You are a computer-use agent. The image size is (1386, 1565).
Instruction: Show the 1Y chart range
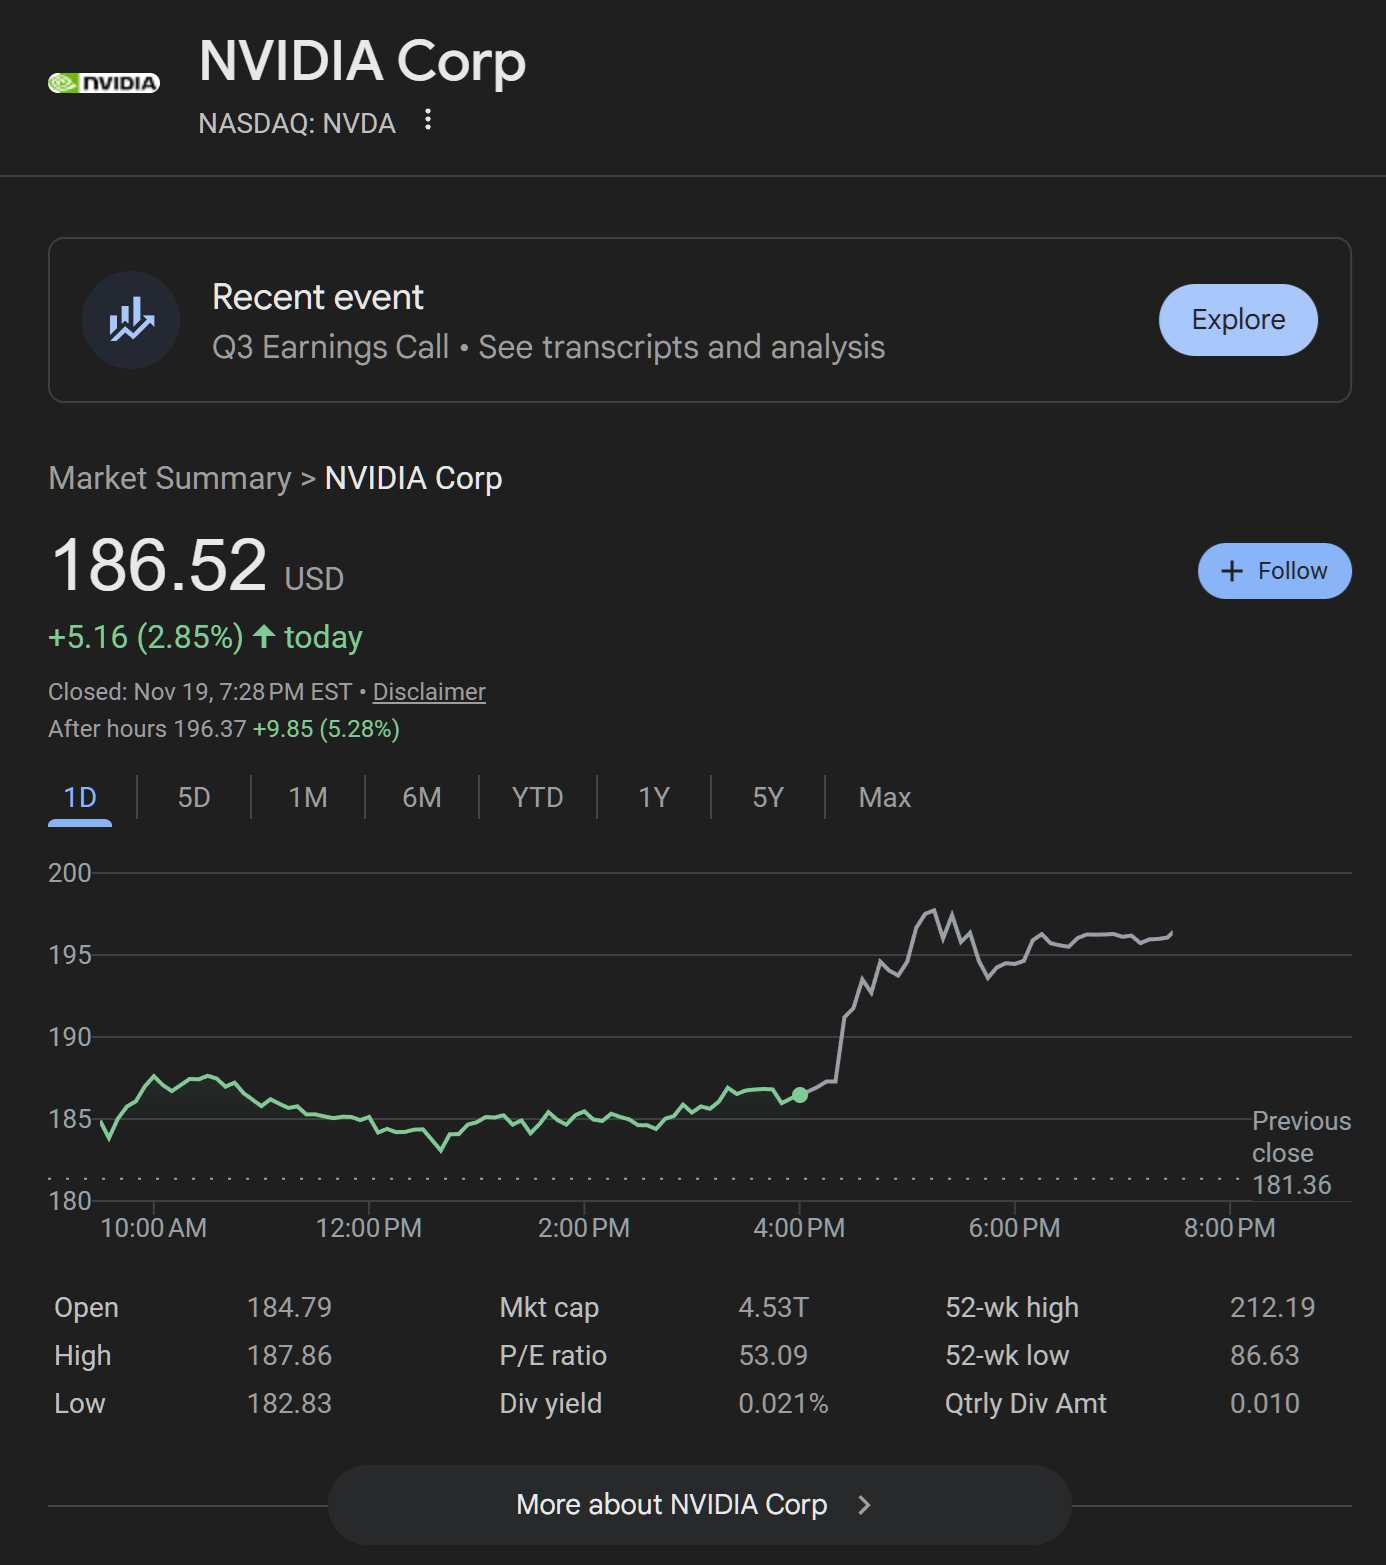tap(654, 798)
